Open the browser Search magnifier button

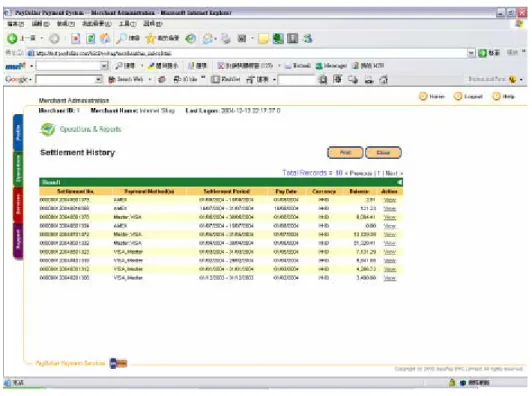point(128,38)
